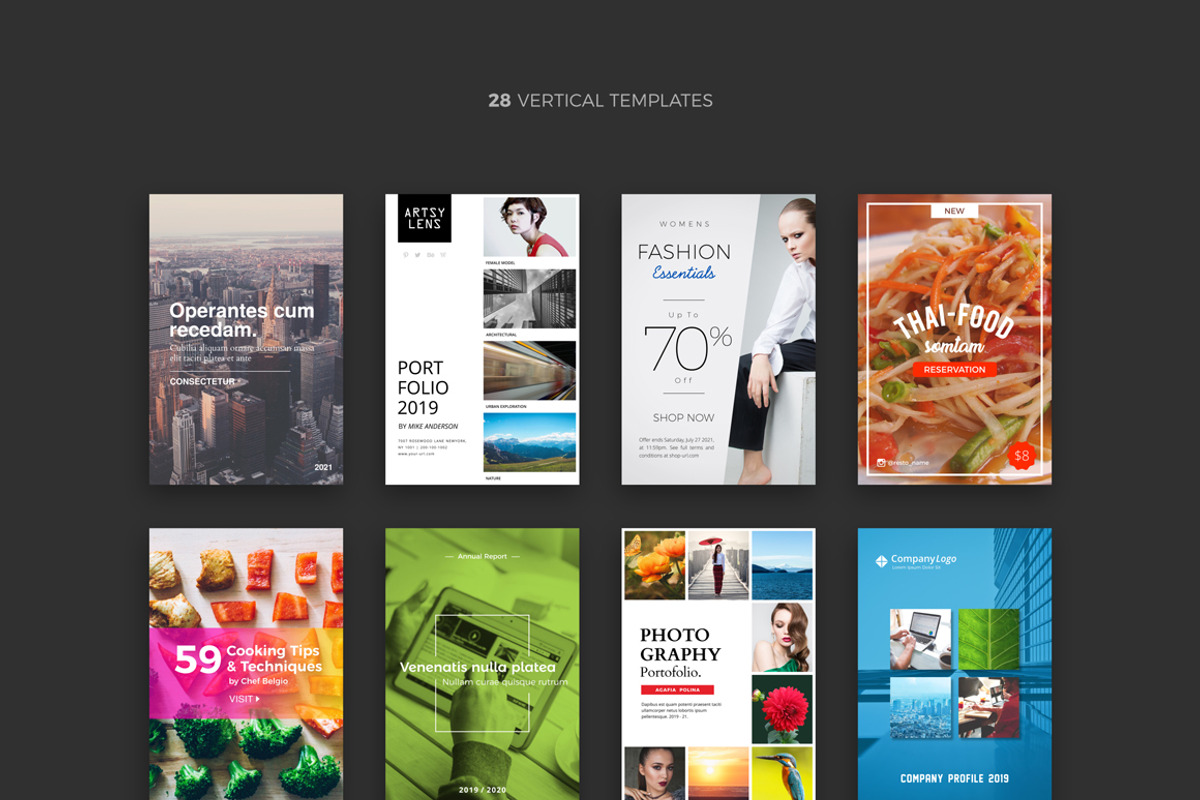
Task: Click the 'THAI-FOOD' title text
Action: pos(954,322)
